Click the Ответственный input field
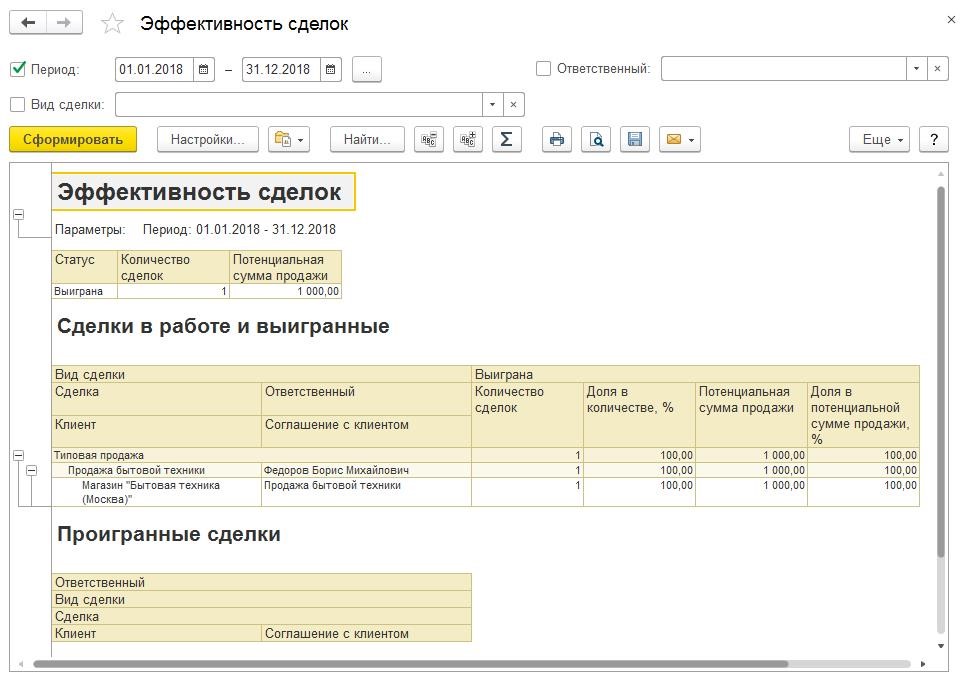This screenshot has height=681, width=964. click(x=784, y=69)
